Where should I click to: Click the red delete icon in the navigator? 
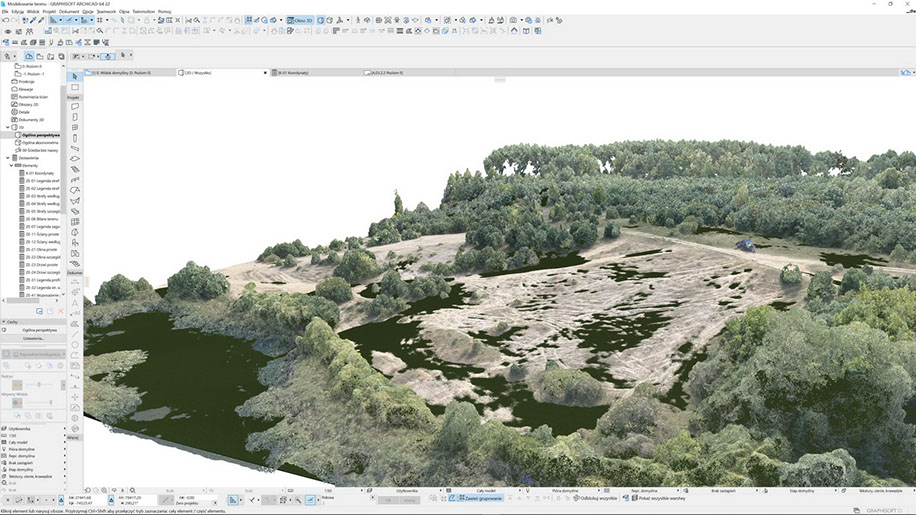(x=60, y=311)
